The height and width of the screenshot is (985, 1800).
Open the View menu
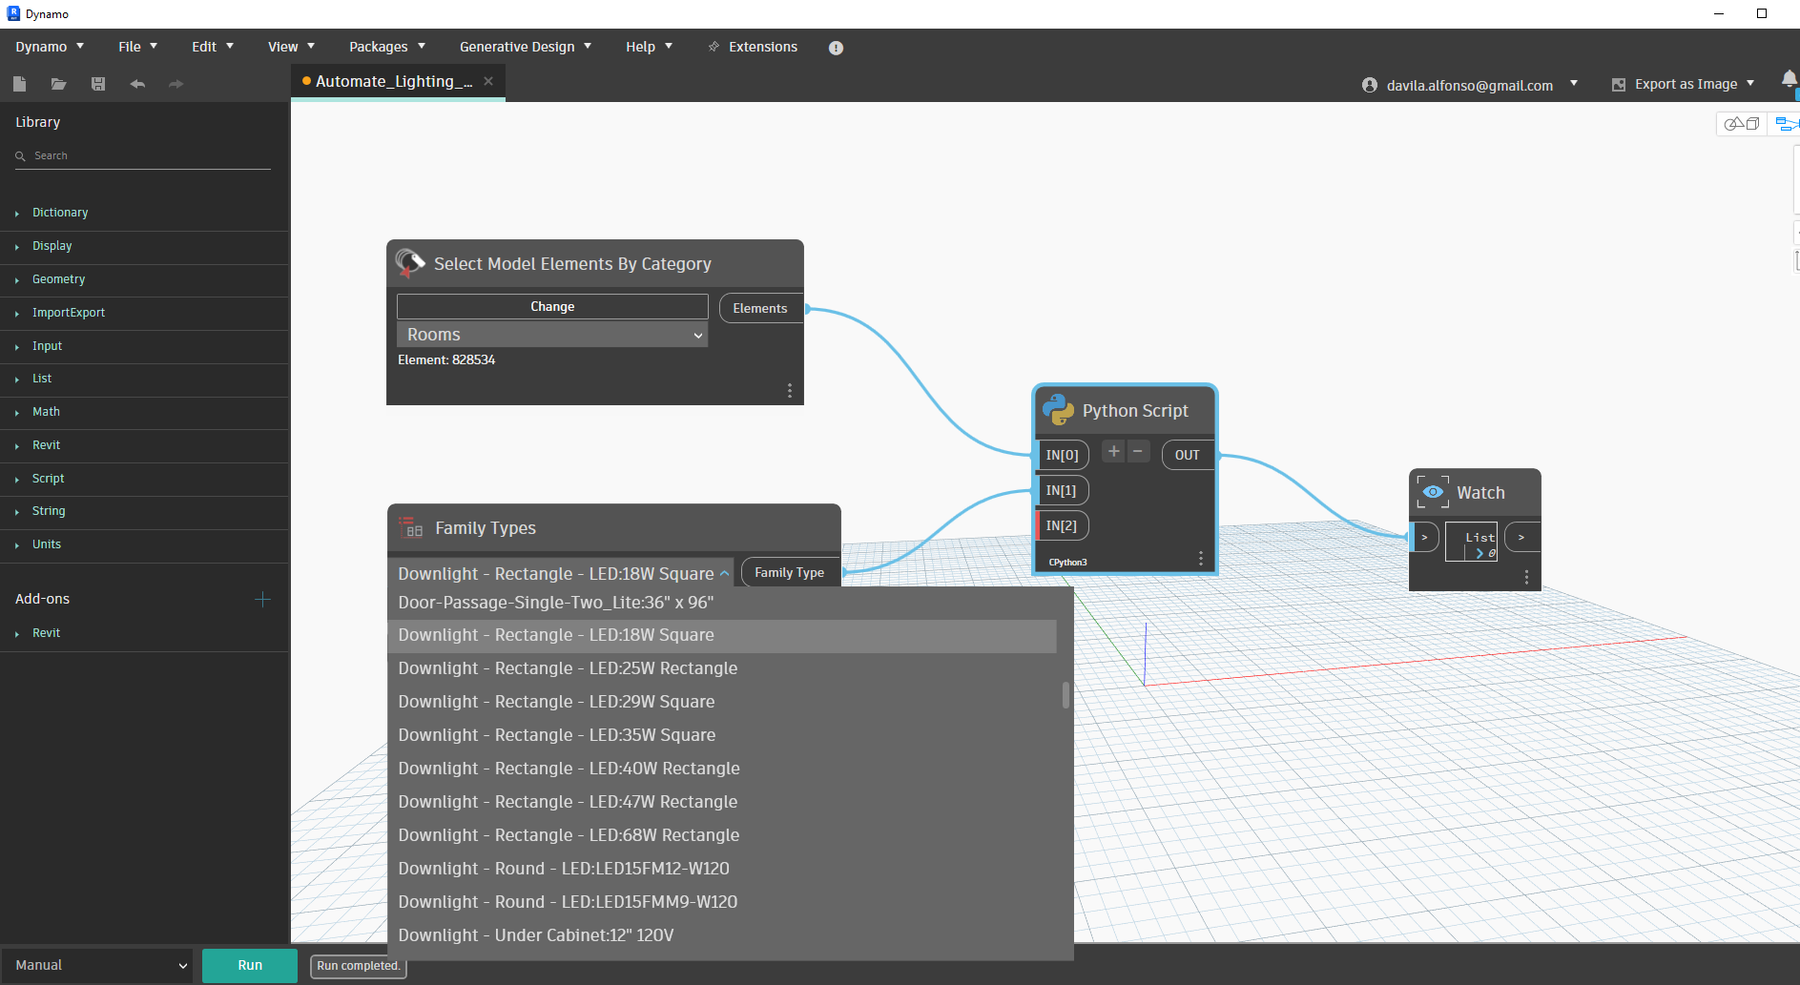pyautogui.click(x=291, y=47)
